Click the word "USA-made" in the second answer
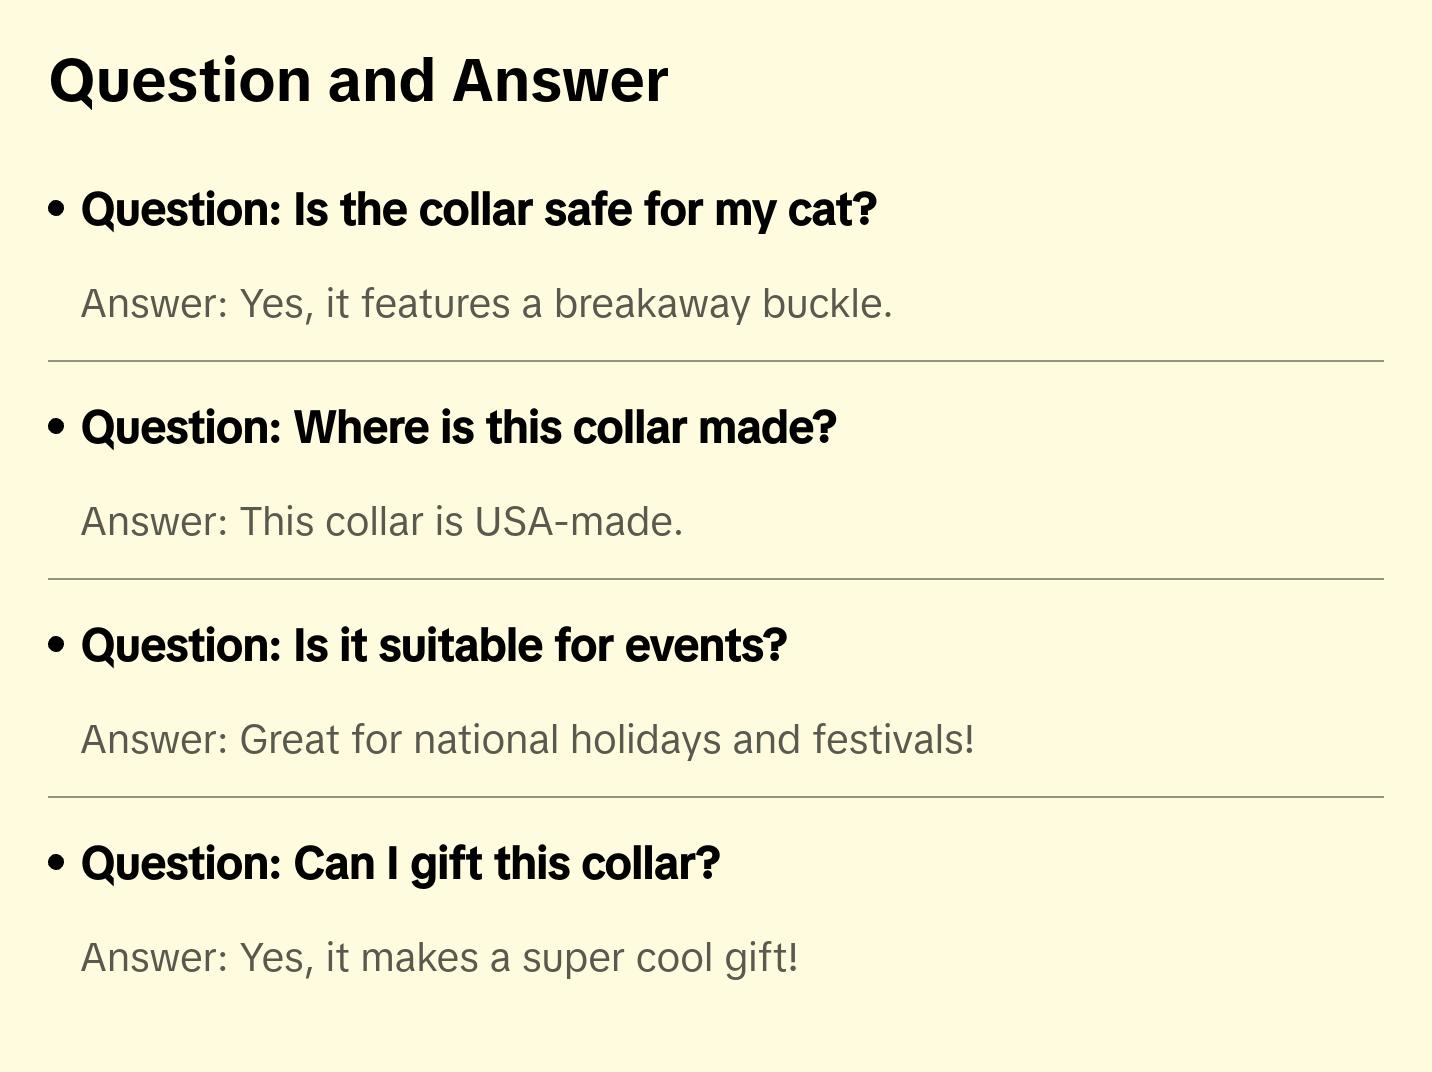Viewport: 1432px width, 1072px height. pyautogui.click(x=578, y=522)
